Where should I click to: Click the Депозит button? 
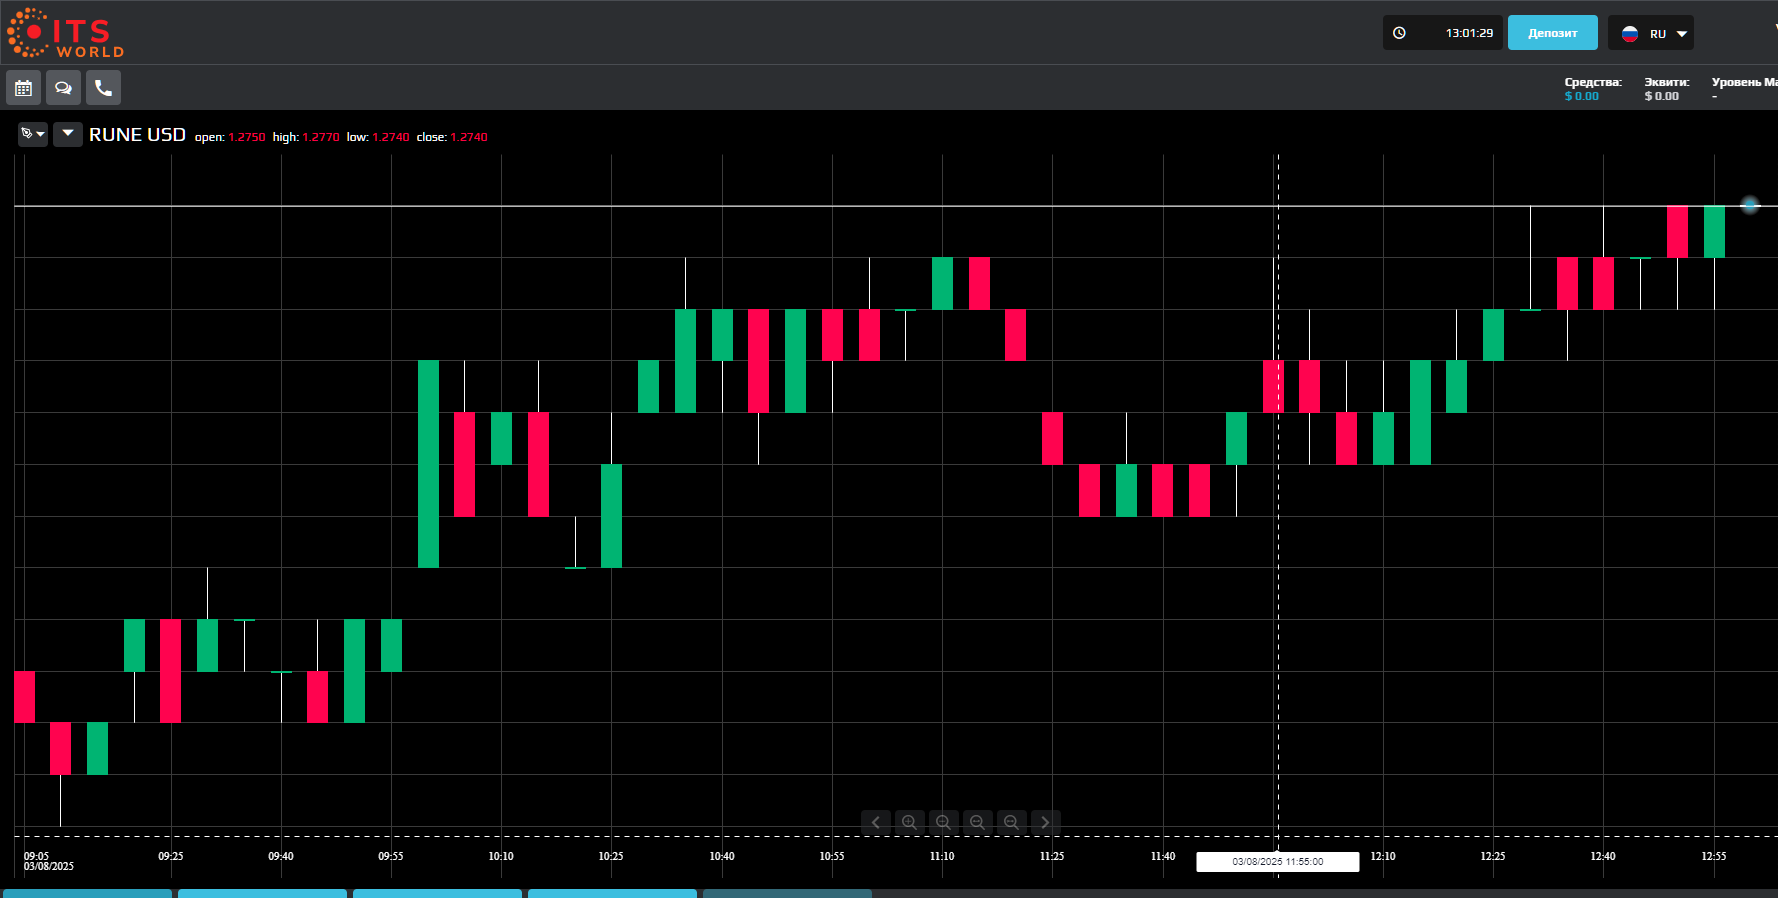[x=1552, y=33]
